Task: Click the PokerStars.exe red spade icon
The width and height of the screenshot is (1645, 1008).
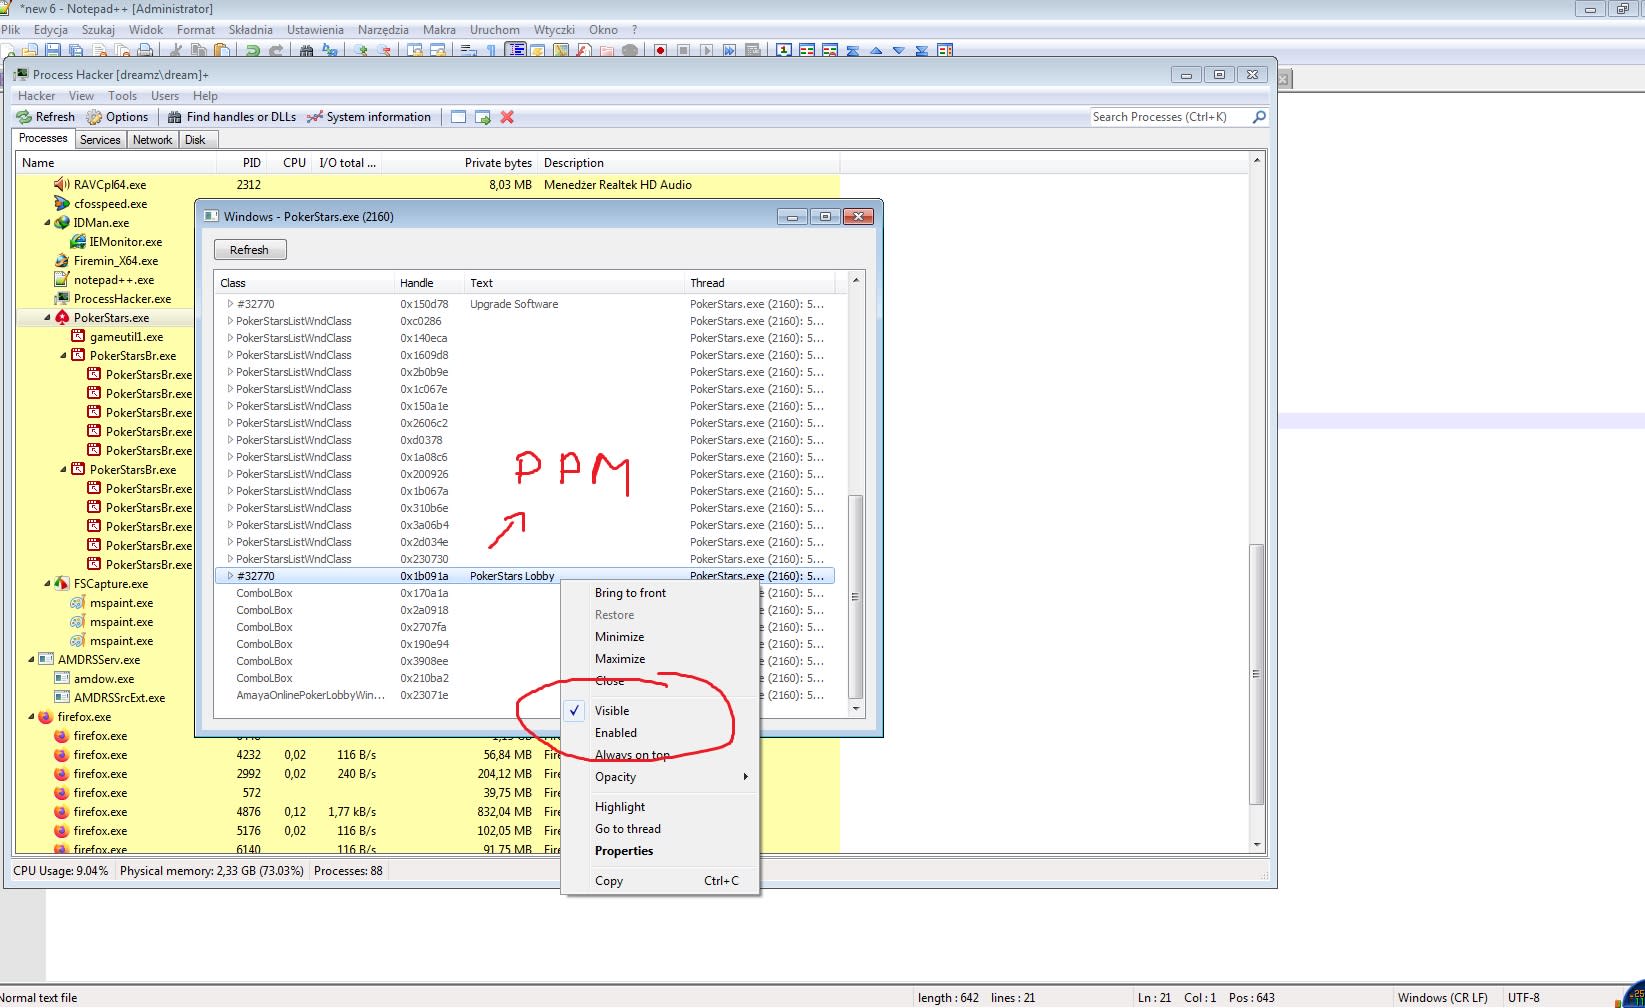Action: coord(62,318)
